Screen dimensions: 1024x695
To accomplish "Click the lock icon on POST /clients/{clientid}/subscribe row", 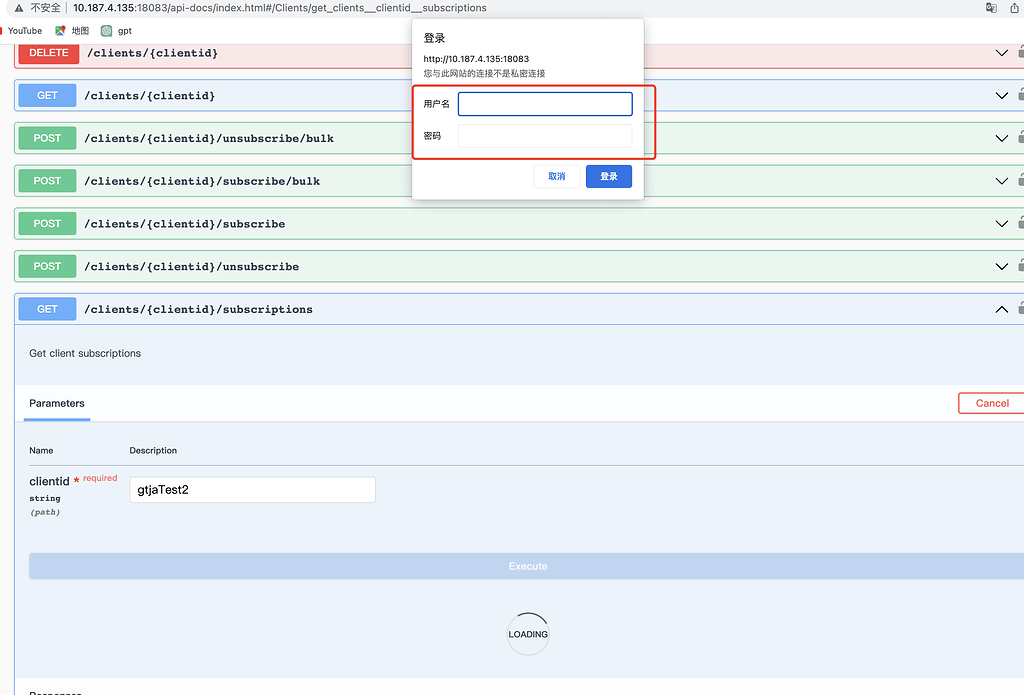I will 1020,223.
